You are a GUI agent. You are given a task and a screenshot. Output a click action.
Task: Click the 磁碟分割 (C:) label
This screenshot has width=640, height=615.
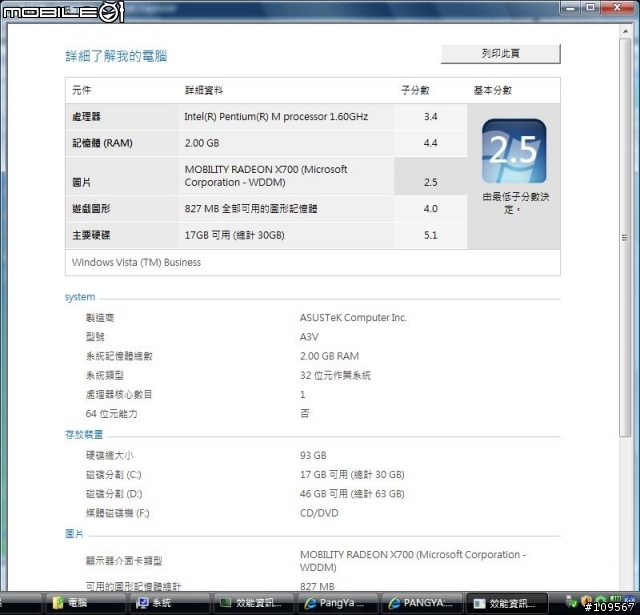click(113, 475)
